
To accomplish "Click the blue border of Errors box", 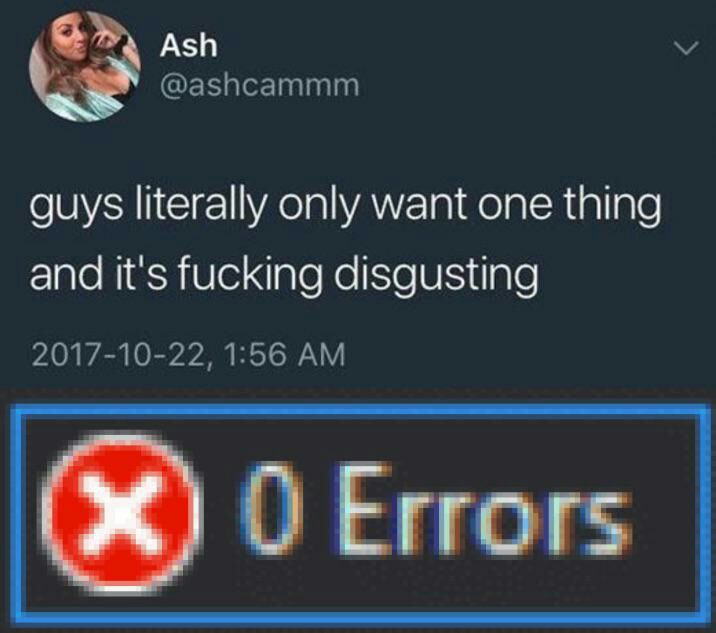I will [x=357, y=410].
